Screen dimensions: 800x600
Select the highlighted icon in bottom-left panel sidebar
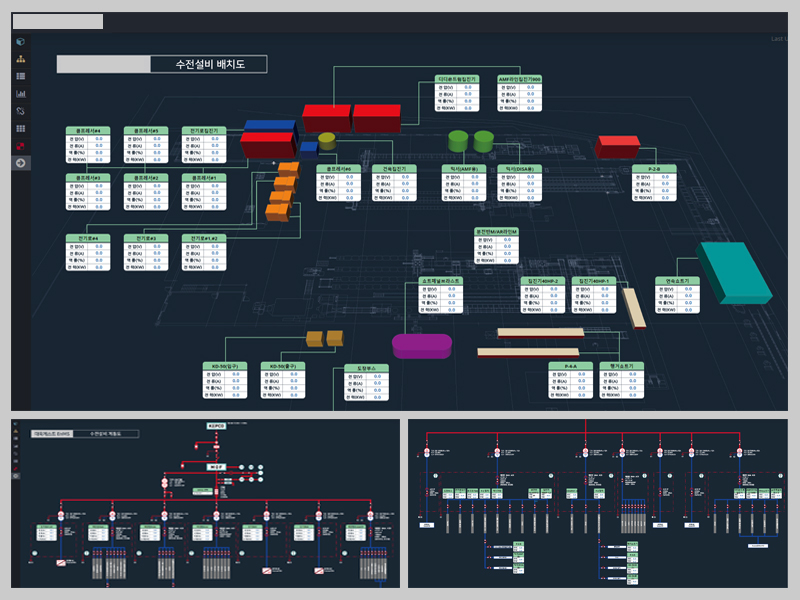15,475
